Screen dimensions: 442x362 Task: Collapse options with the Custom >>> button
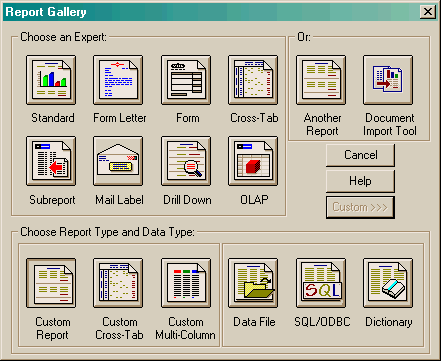coord(360,207)
